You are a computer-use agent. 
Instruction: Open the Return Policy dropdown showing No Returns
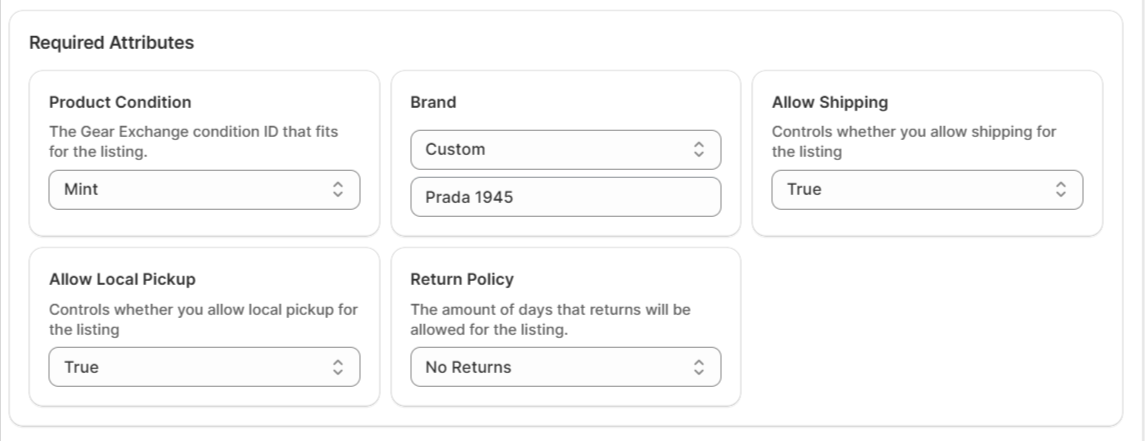[x=565, y=367]
